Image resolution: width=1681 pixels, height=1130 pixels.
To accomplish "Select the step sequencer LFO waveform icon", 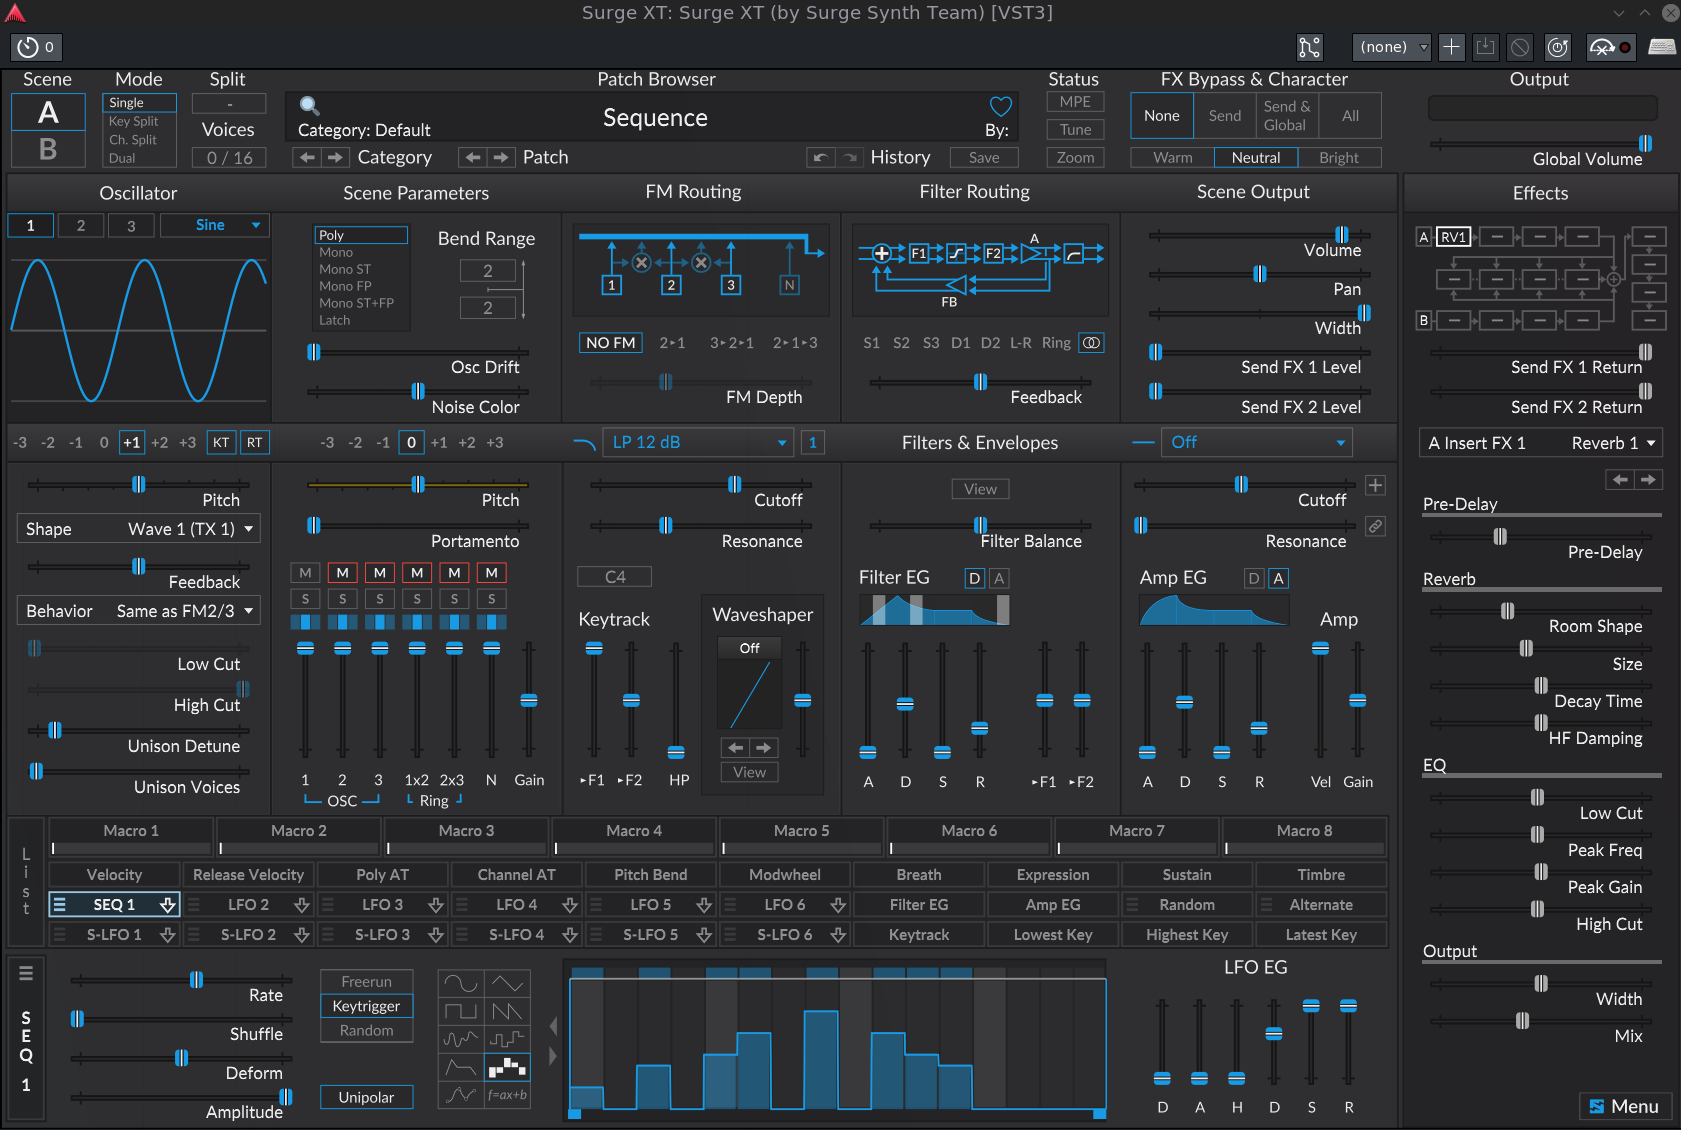I will 507,1068.
